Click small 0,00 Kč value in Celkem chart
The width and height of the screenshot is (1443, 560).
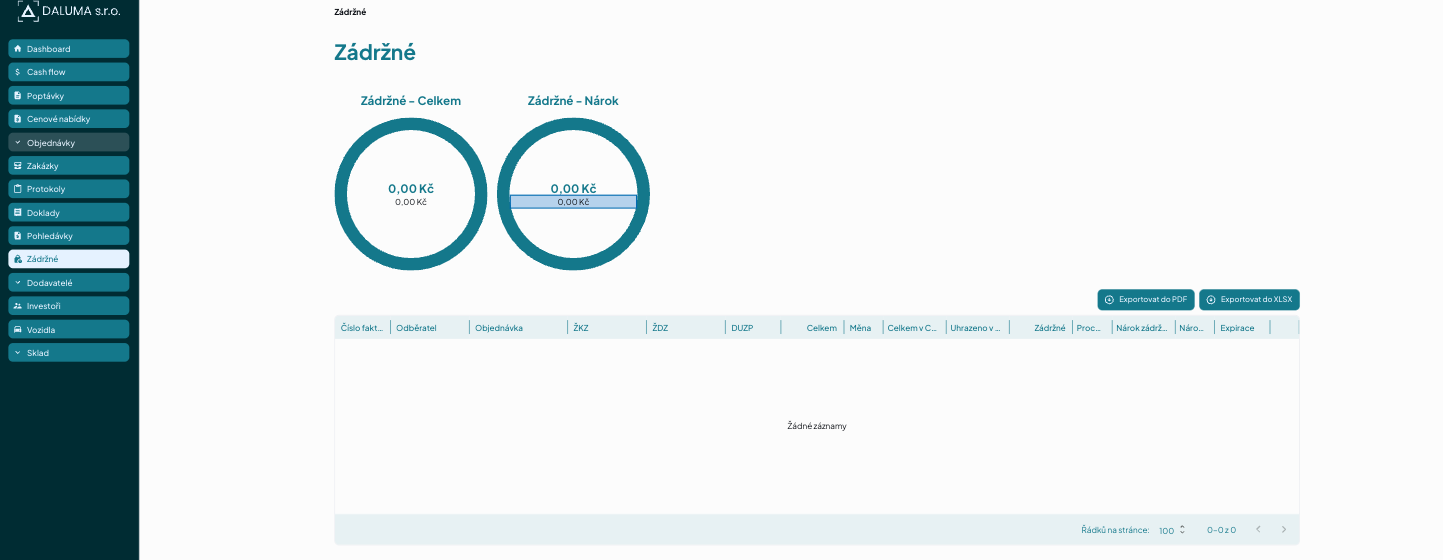(x=411, y=202)
